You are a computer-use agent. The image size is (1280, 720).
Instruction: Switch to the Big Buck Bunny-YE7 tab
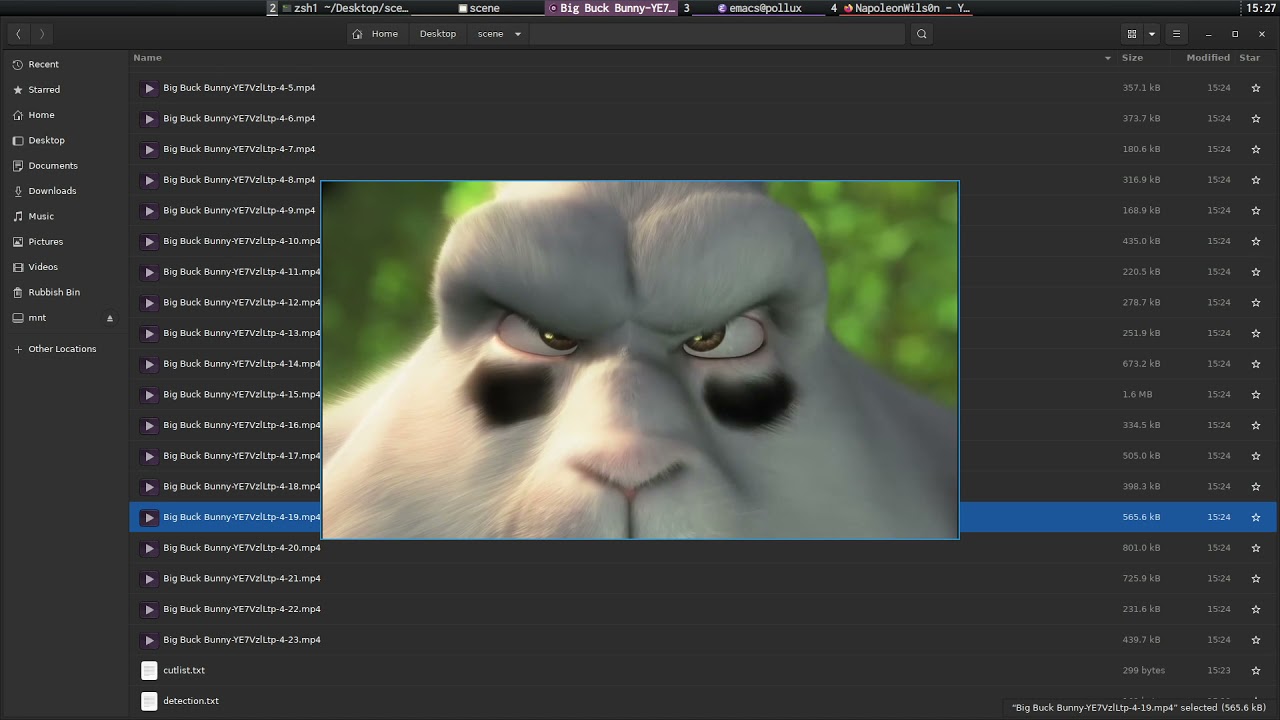(612, 8)
